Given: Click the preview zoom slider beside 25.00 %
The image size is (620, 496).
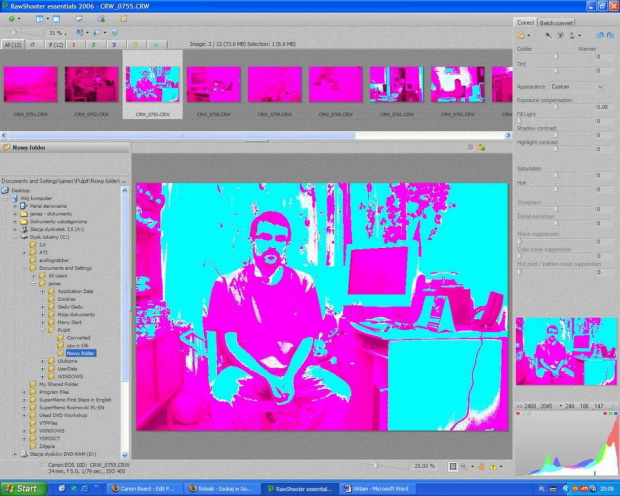Looking at the screenshot, I should [x=376, y=466].
